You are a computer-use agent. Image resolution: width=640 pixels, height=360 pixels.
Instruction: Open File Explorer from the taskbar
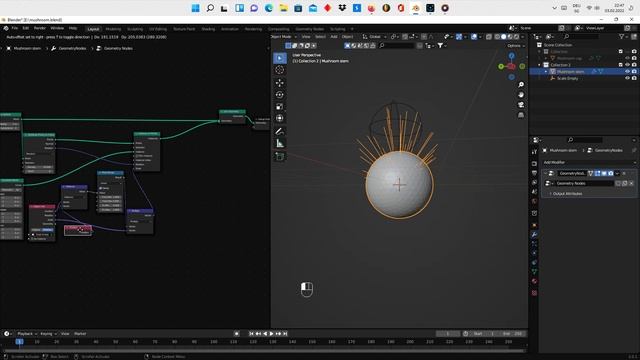click(283, 8)
